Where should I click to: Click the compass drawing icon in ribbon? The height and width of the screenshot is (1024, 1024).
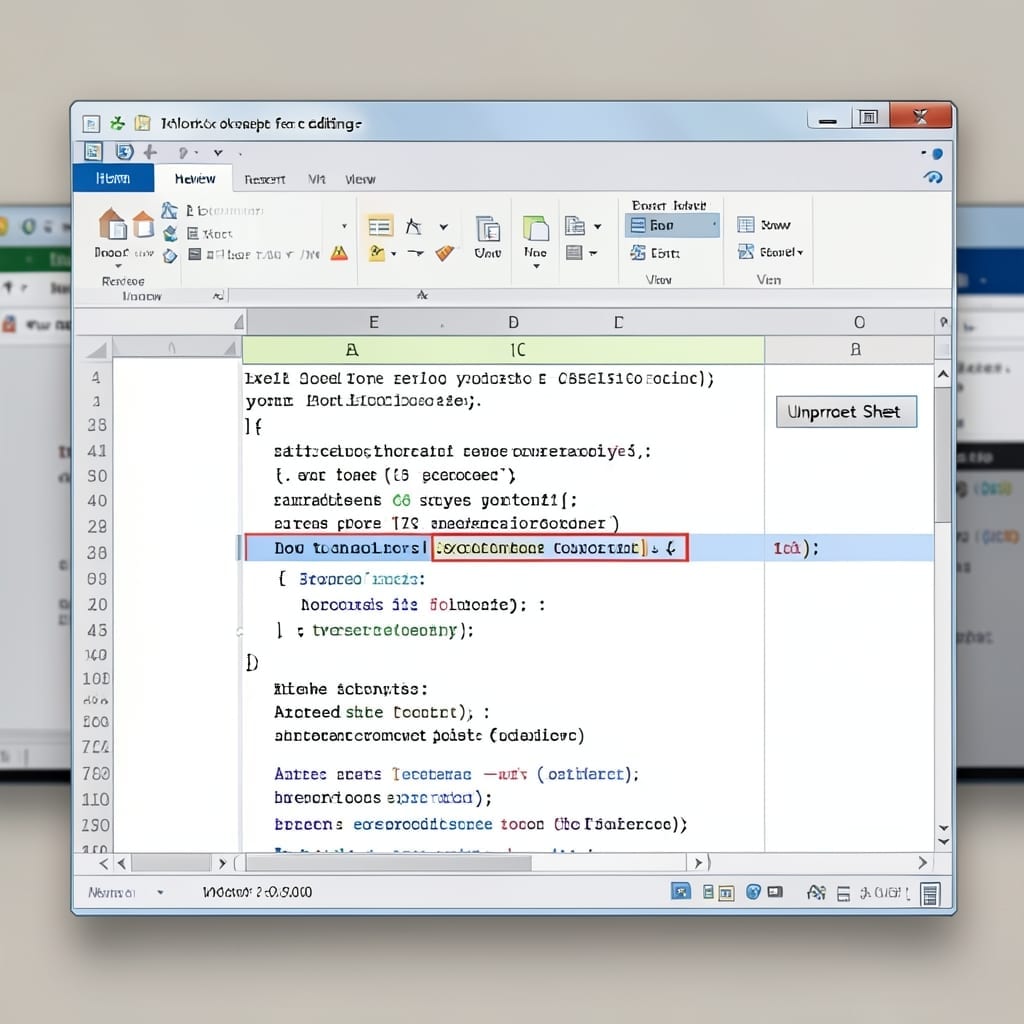tap(413, 227)
